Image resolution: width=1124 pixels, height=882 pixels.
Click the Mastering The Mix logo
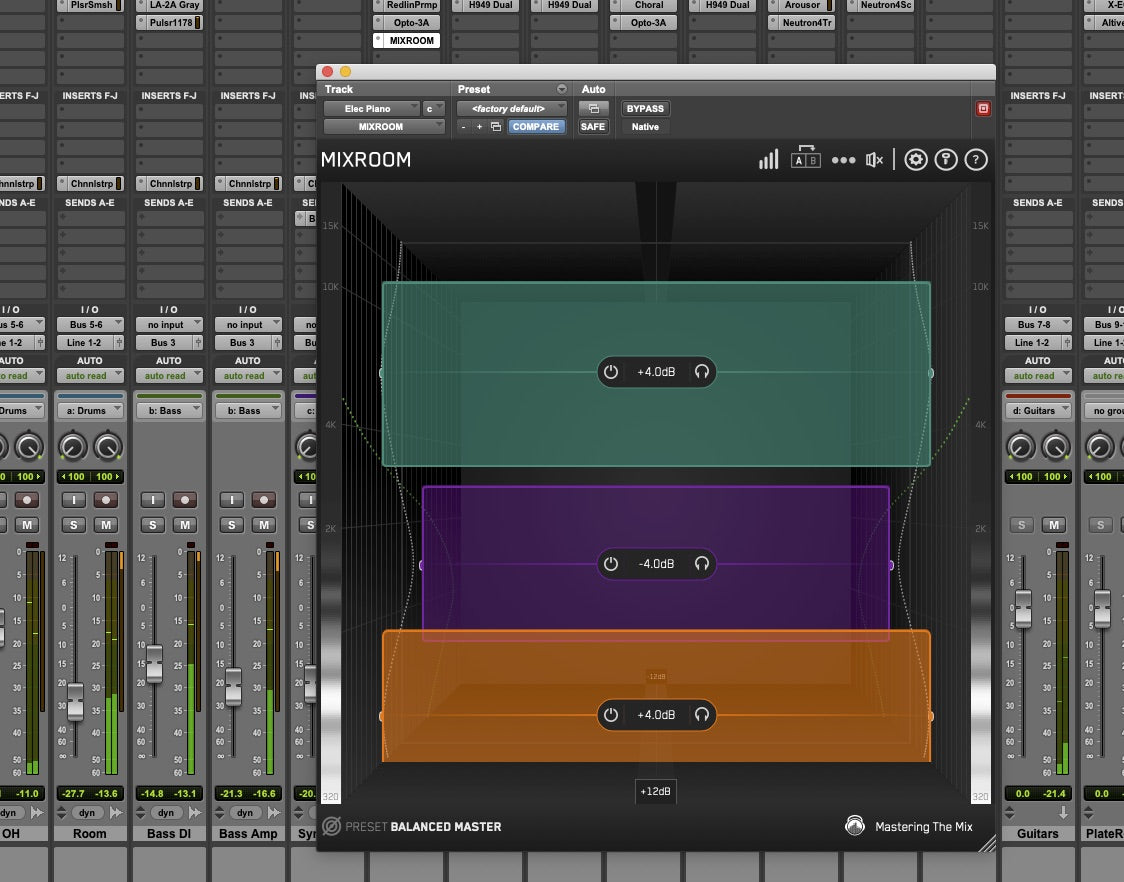pyautogui.click(x=854, y=826)
